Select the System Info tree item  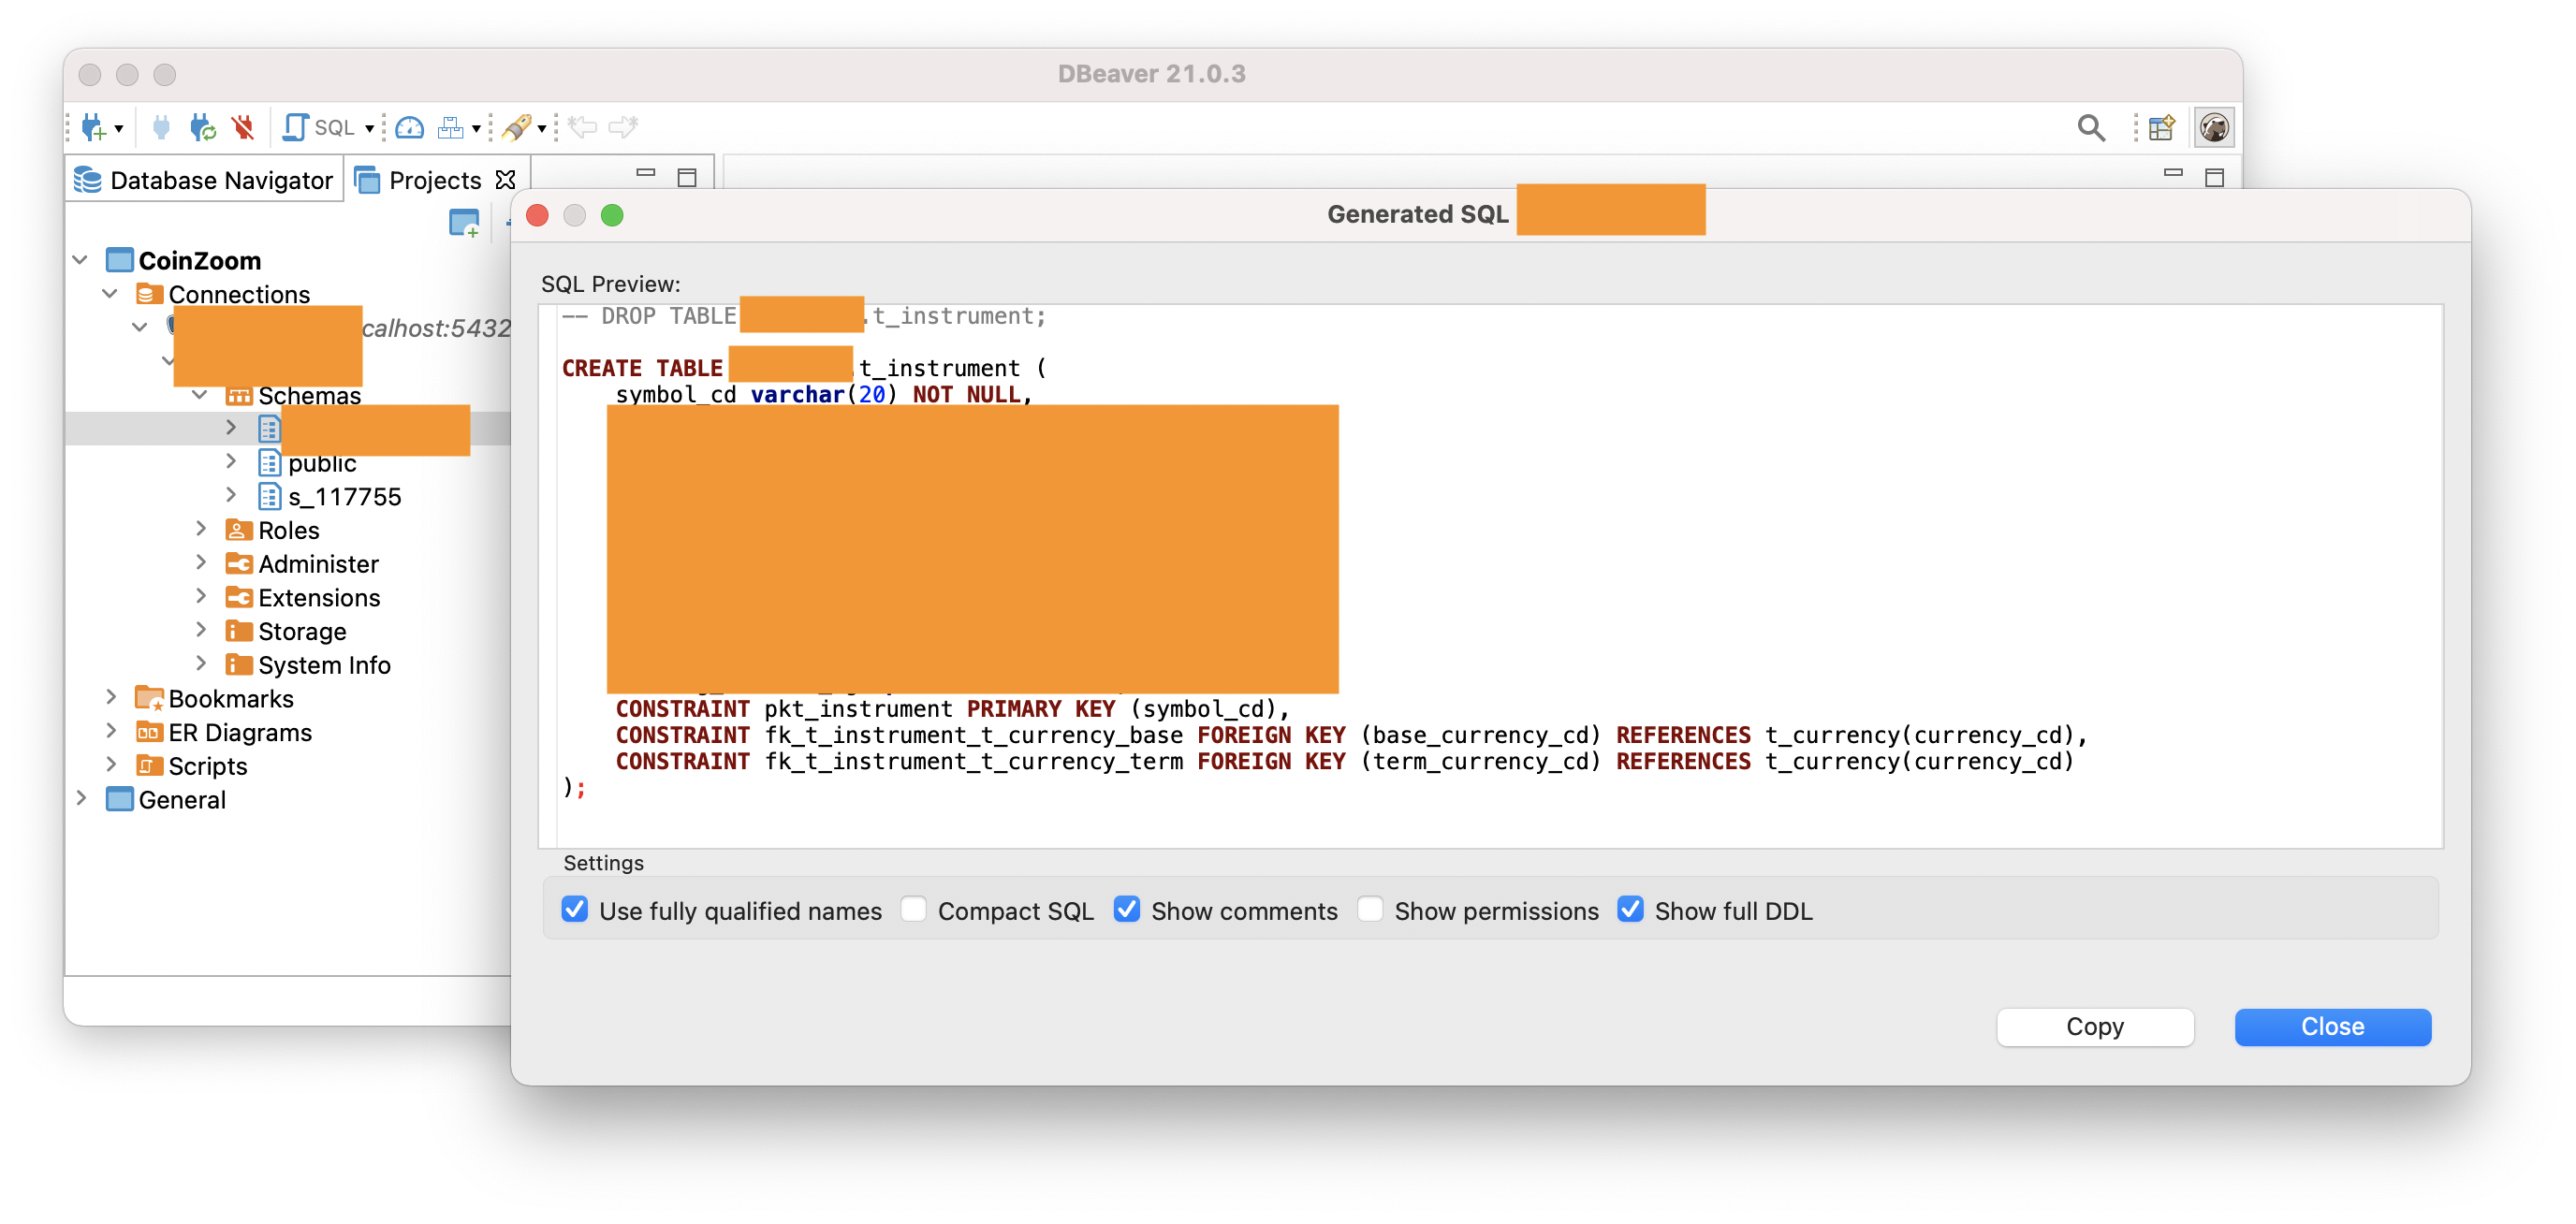[x=308, y=665]
